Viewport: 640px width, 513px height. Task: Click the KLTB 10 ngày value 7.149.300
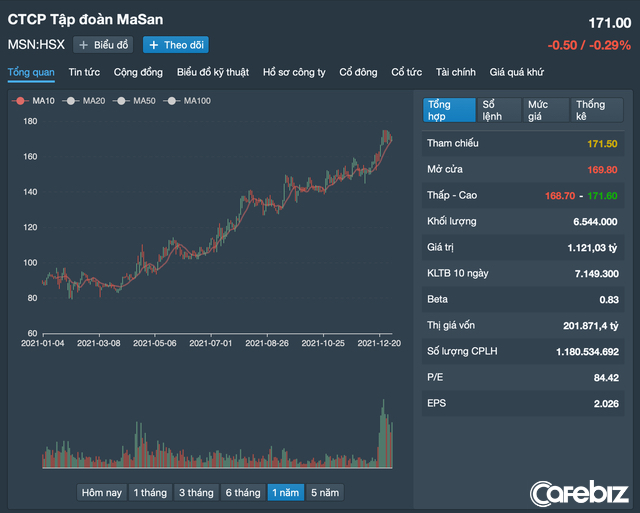coord(597,274)
